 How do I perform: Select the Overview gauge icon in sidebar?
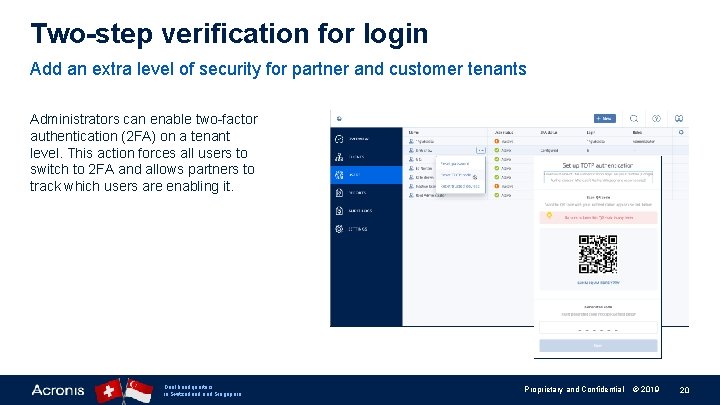click(x=339, y=139)
